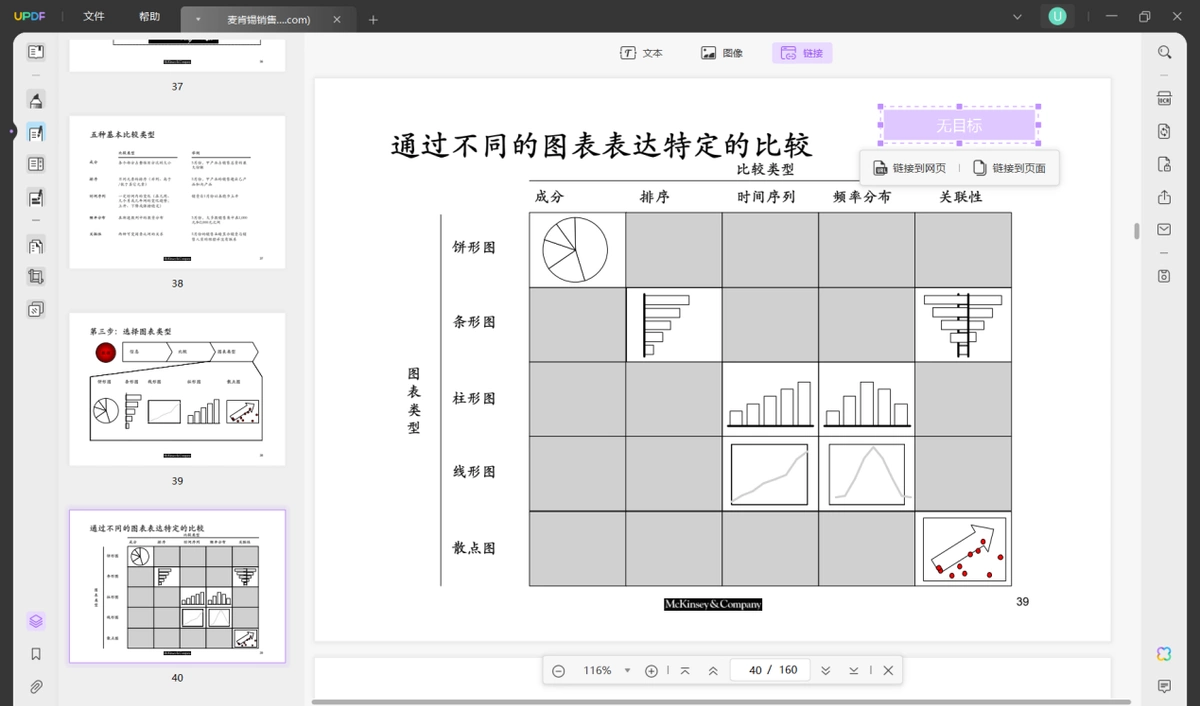Viewport: 1200px width, 706px height.
Task: Select the crop pages tool icon
Action: click(x=36, y=277)
